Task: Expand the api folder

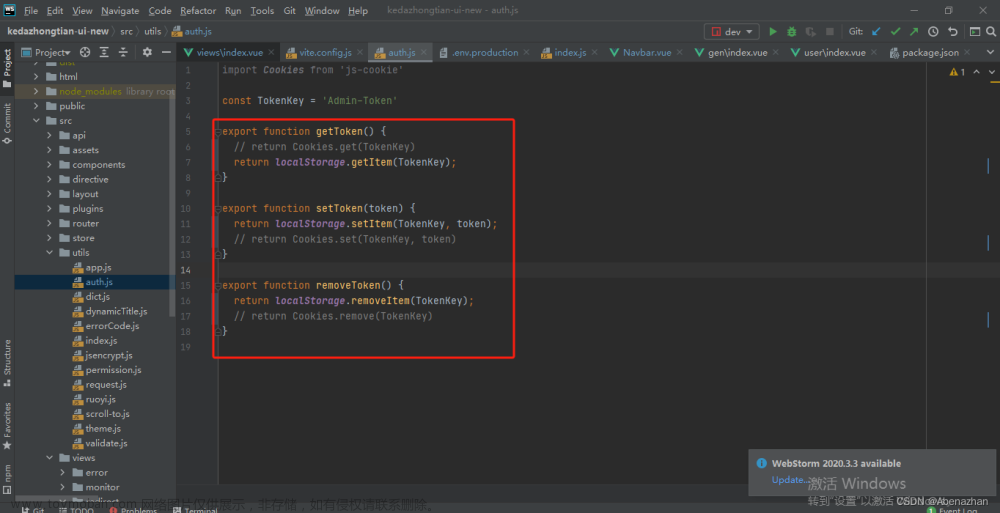Action: point(50,135)
